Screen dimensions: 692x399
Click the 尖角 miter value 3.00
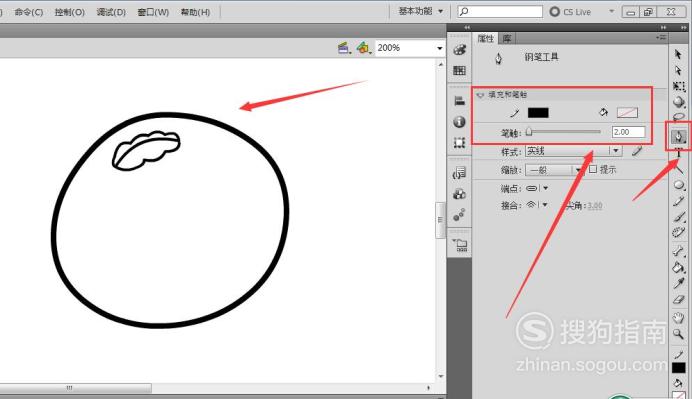tap(595, 205)
